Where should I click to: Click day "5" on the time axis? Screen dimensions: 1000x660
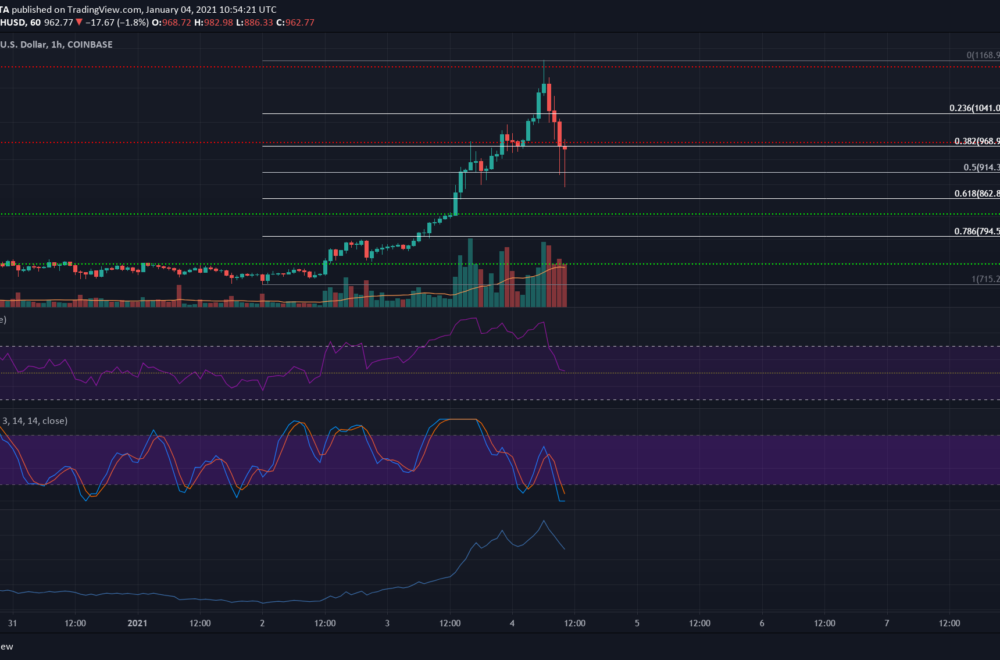pyautogui.click(x=637, y=623)
